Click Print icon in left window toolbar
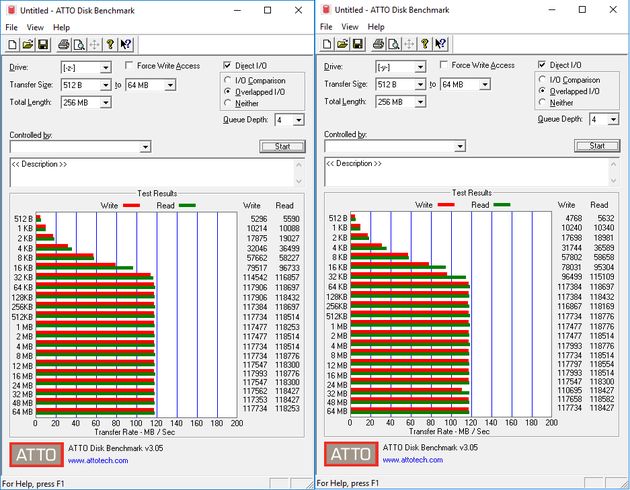 click(64, 44)
